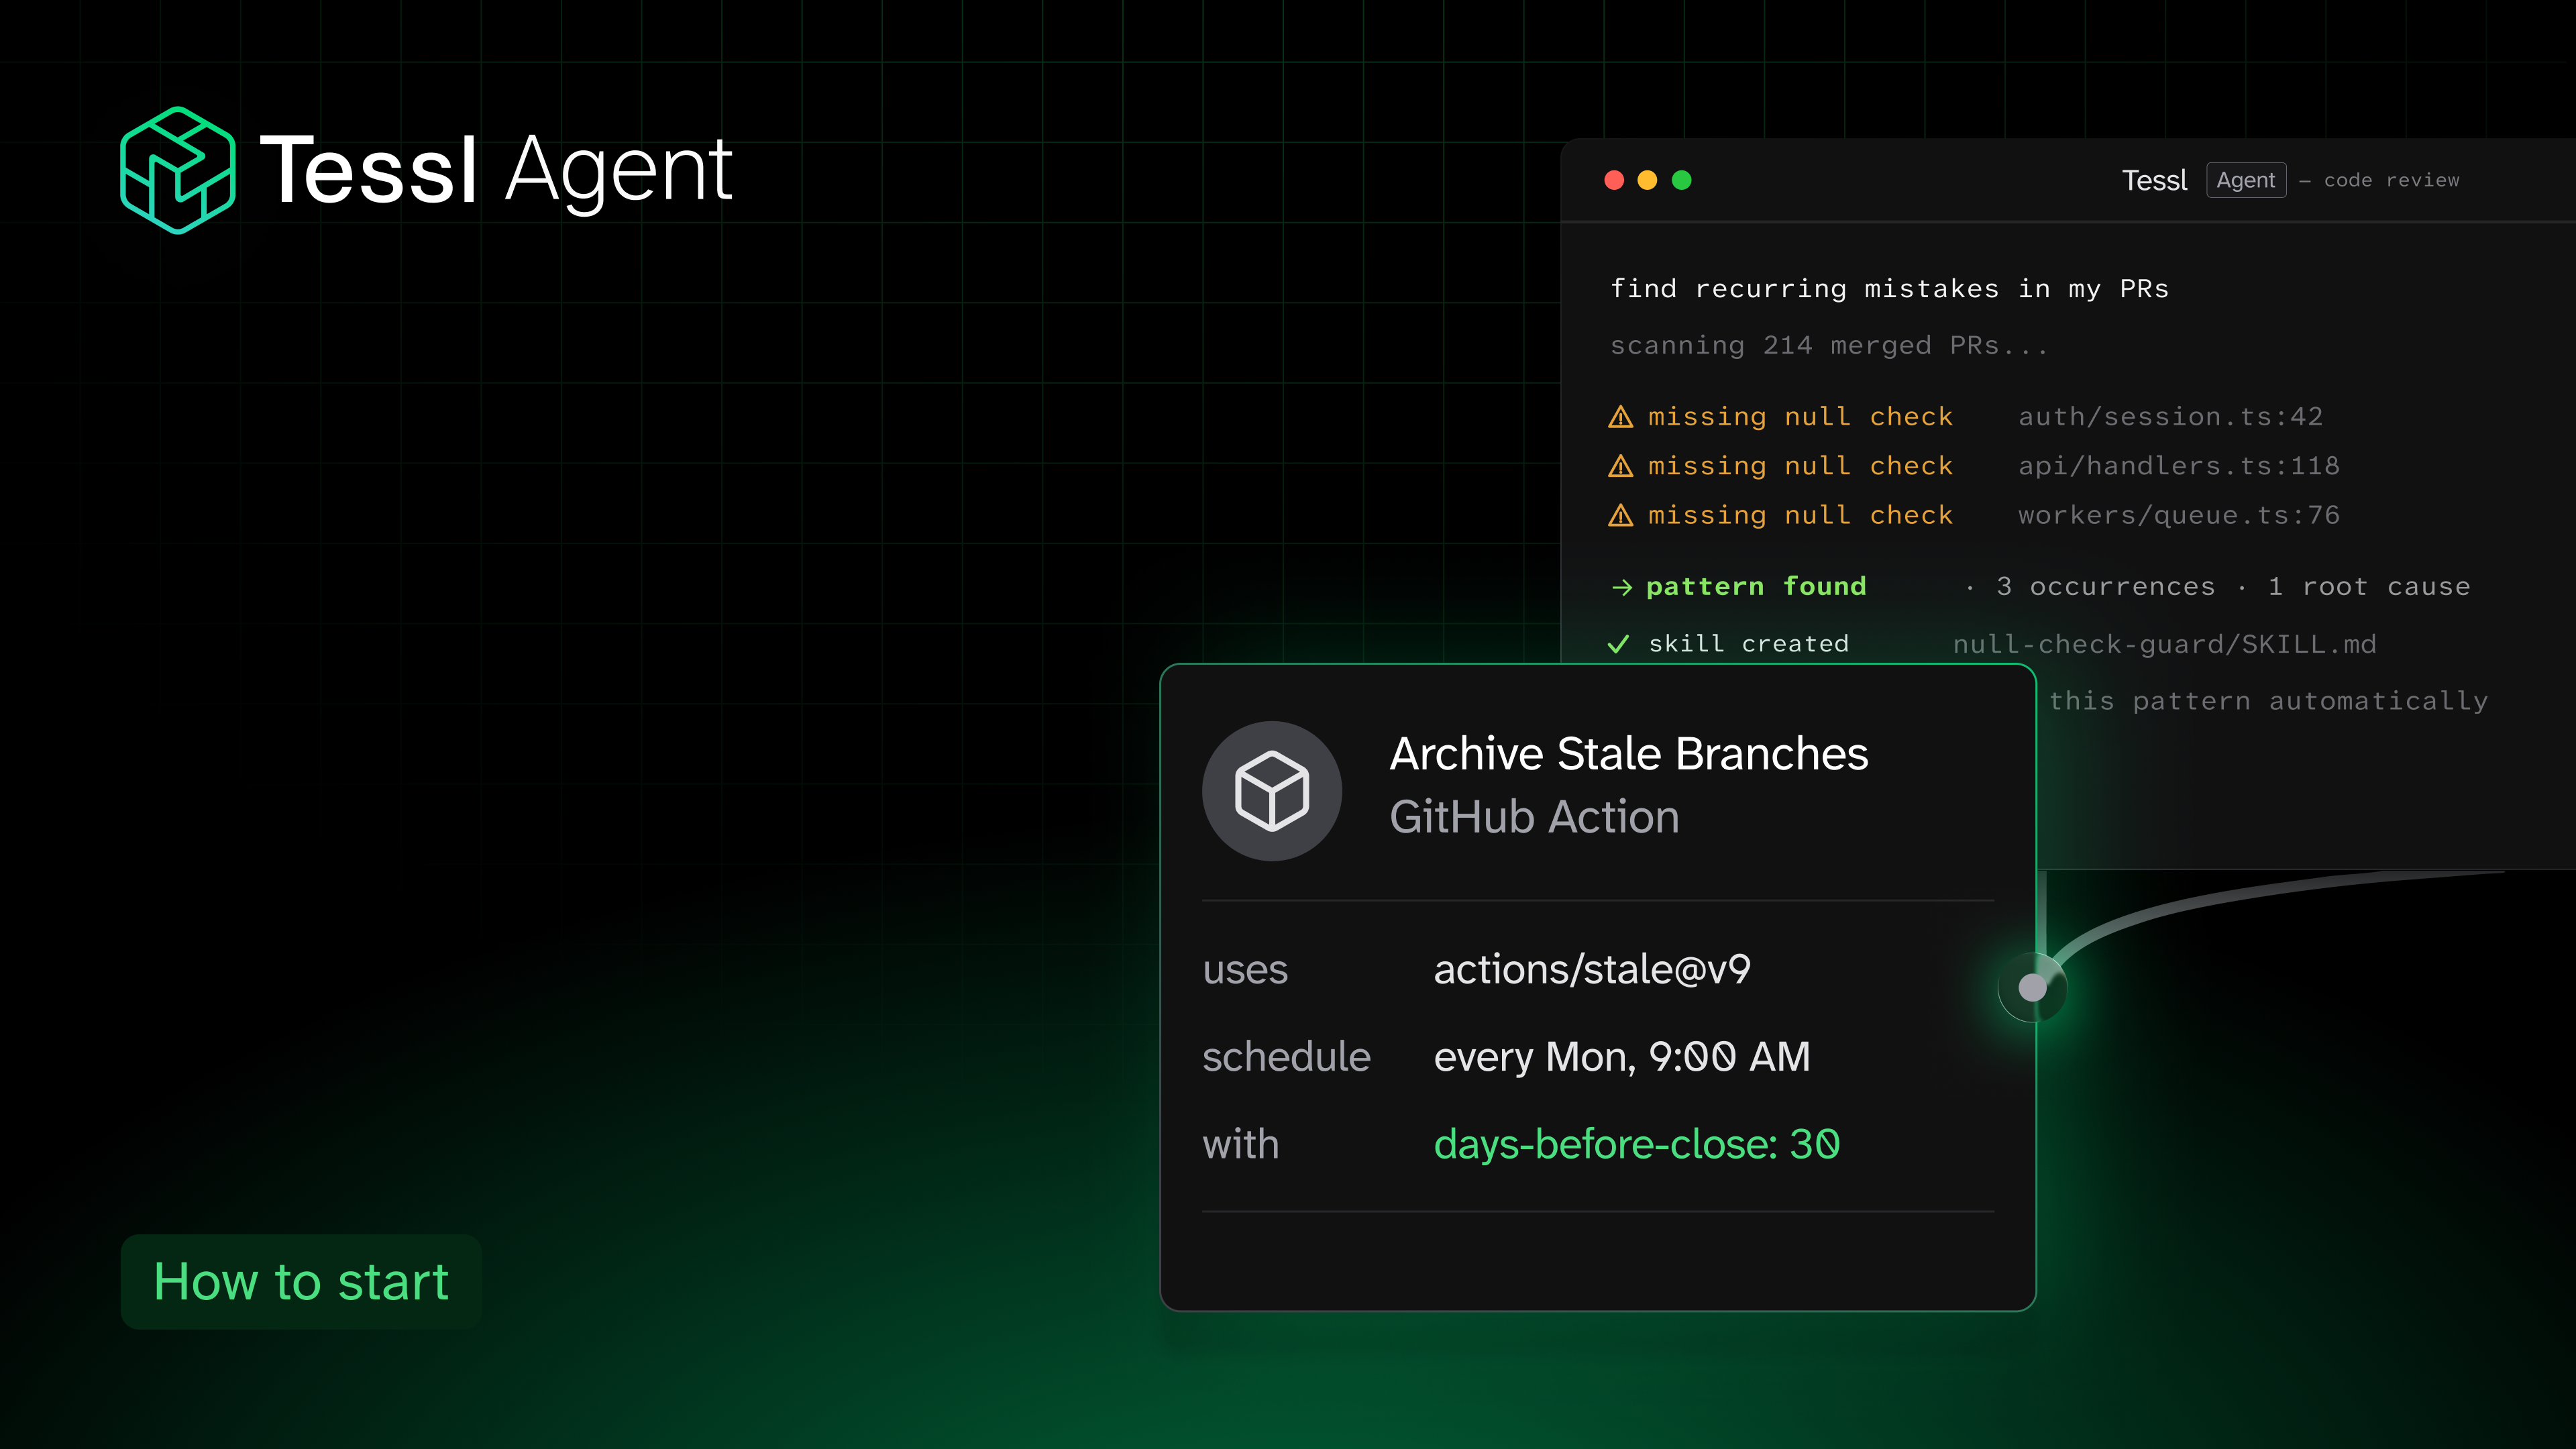
Task: Click the Agent badge in terminal title
Action: click(2246, 180)
